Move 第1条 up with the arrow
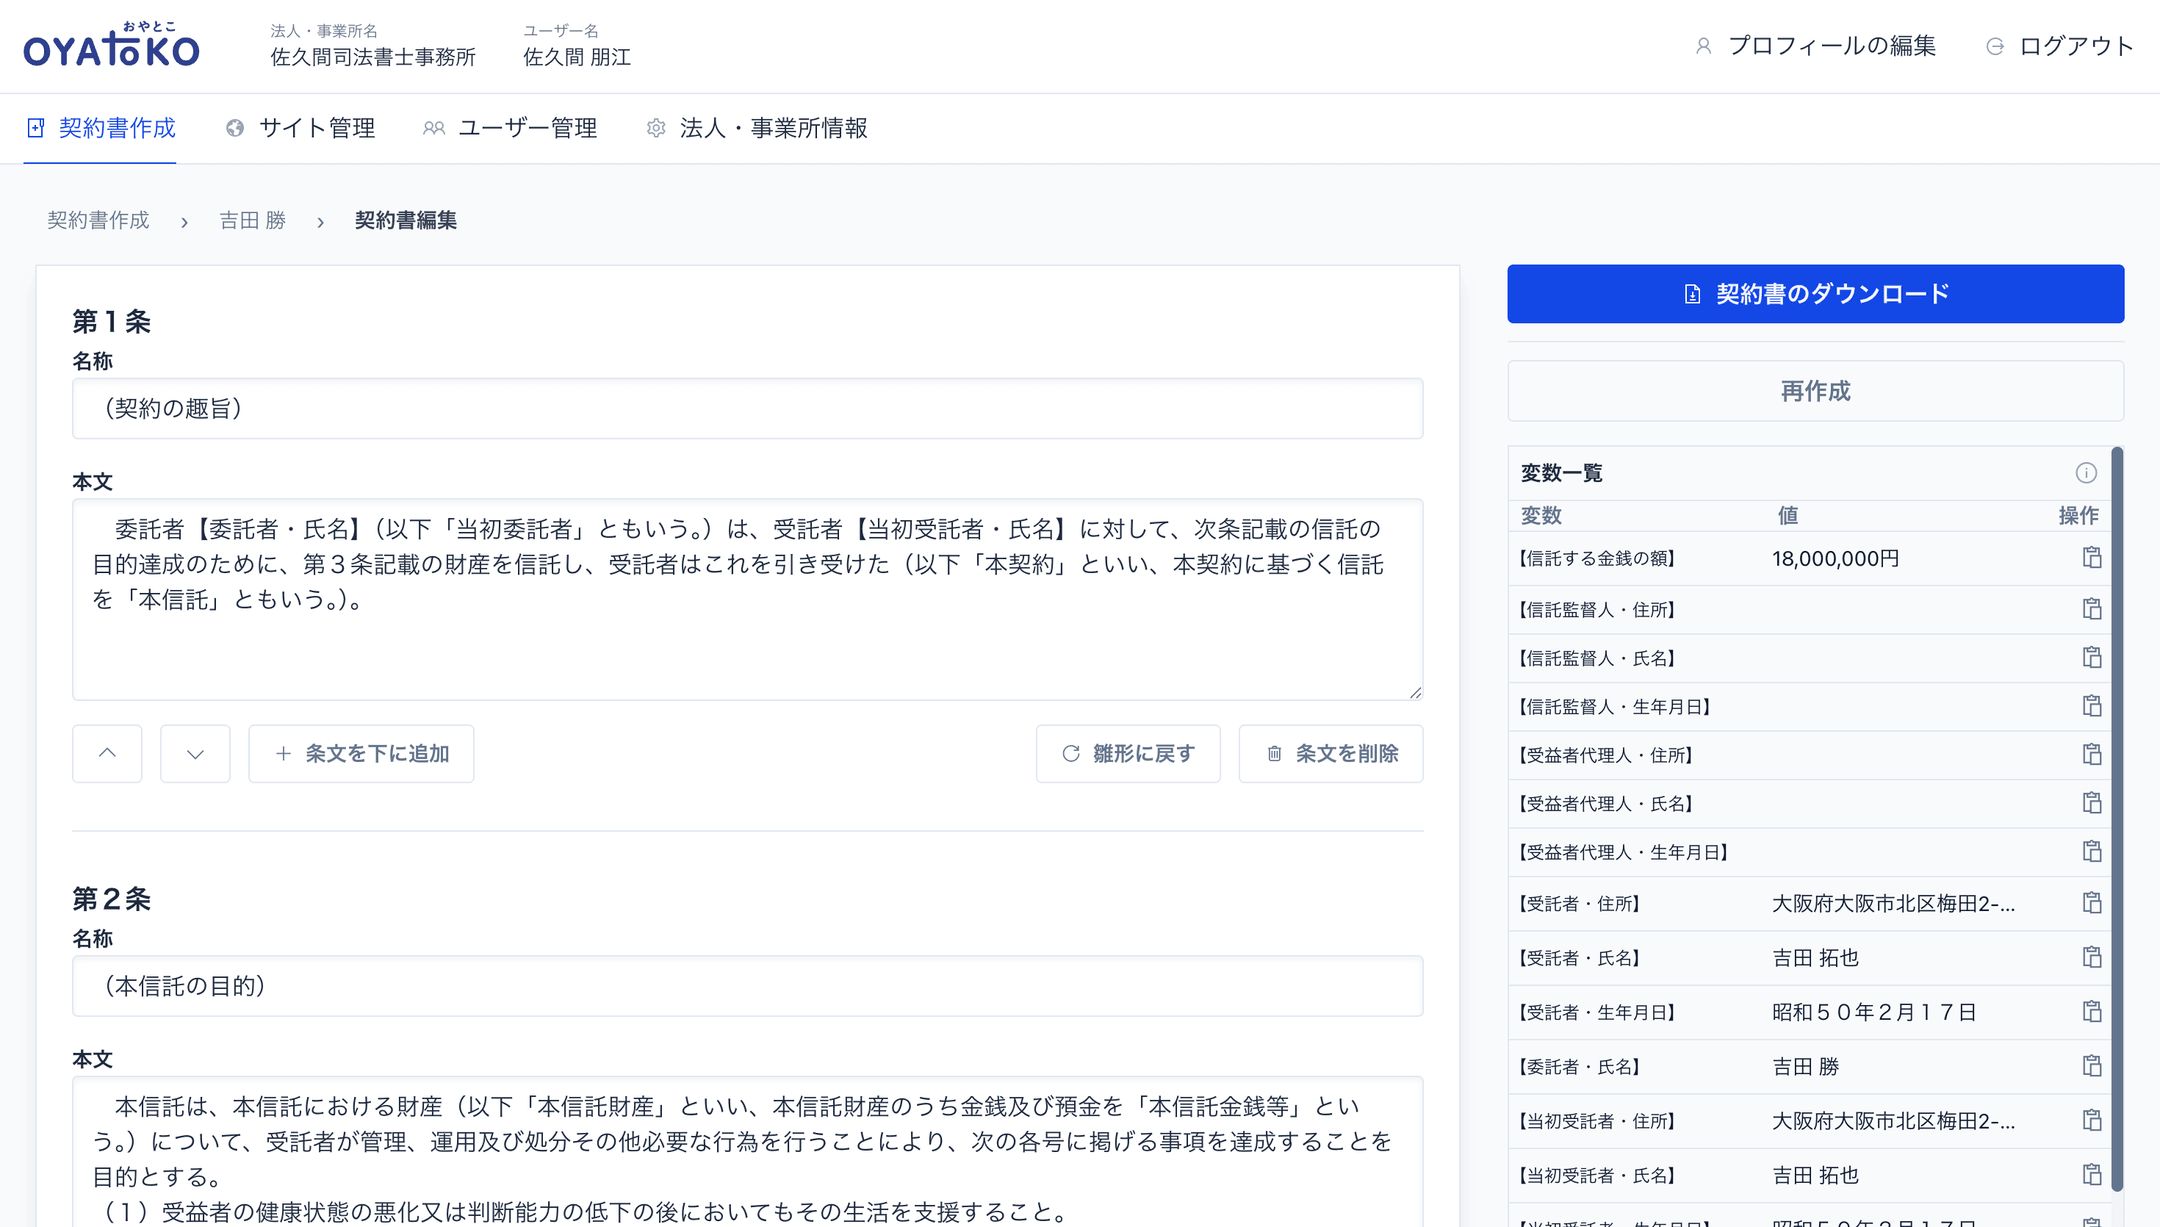The image size is (2160, 1227). [x=107, y=753]
